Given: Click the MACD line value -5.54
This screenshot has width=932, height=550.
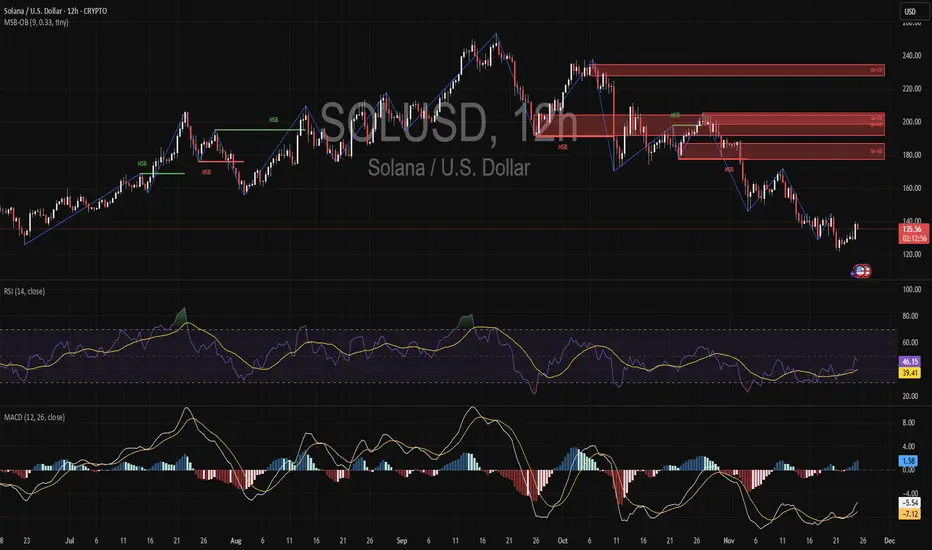Looking at the screenshot, I should click(910, 503).
